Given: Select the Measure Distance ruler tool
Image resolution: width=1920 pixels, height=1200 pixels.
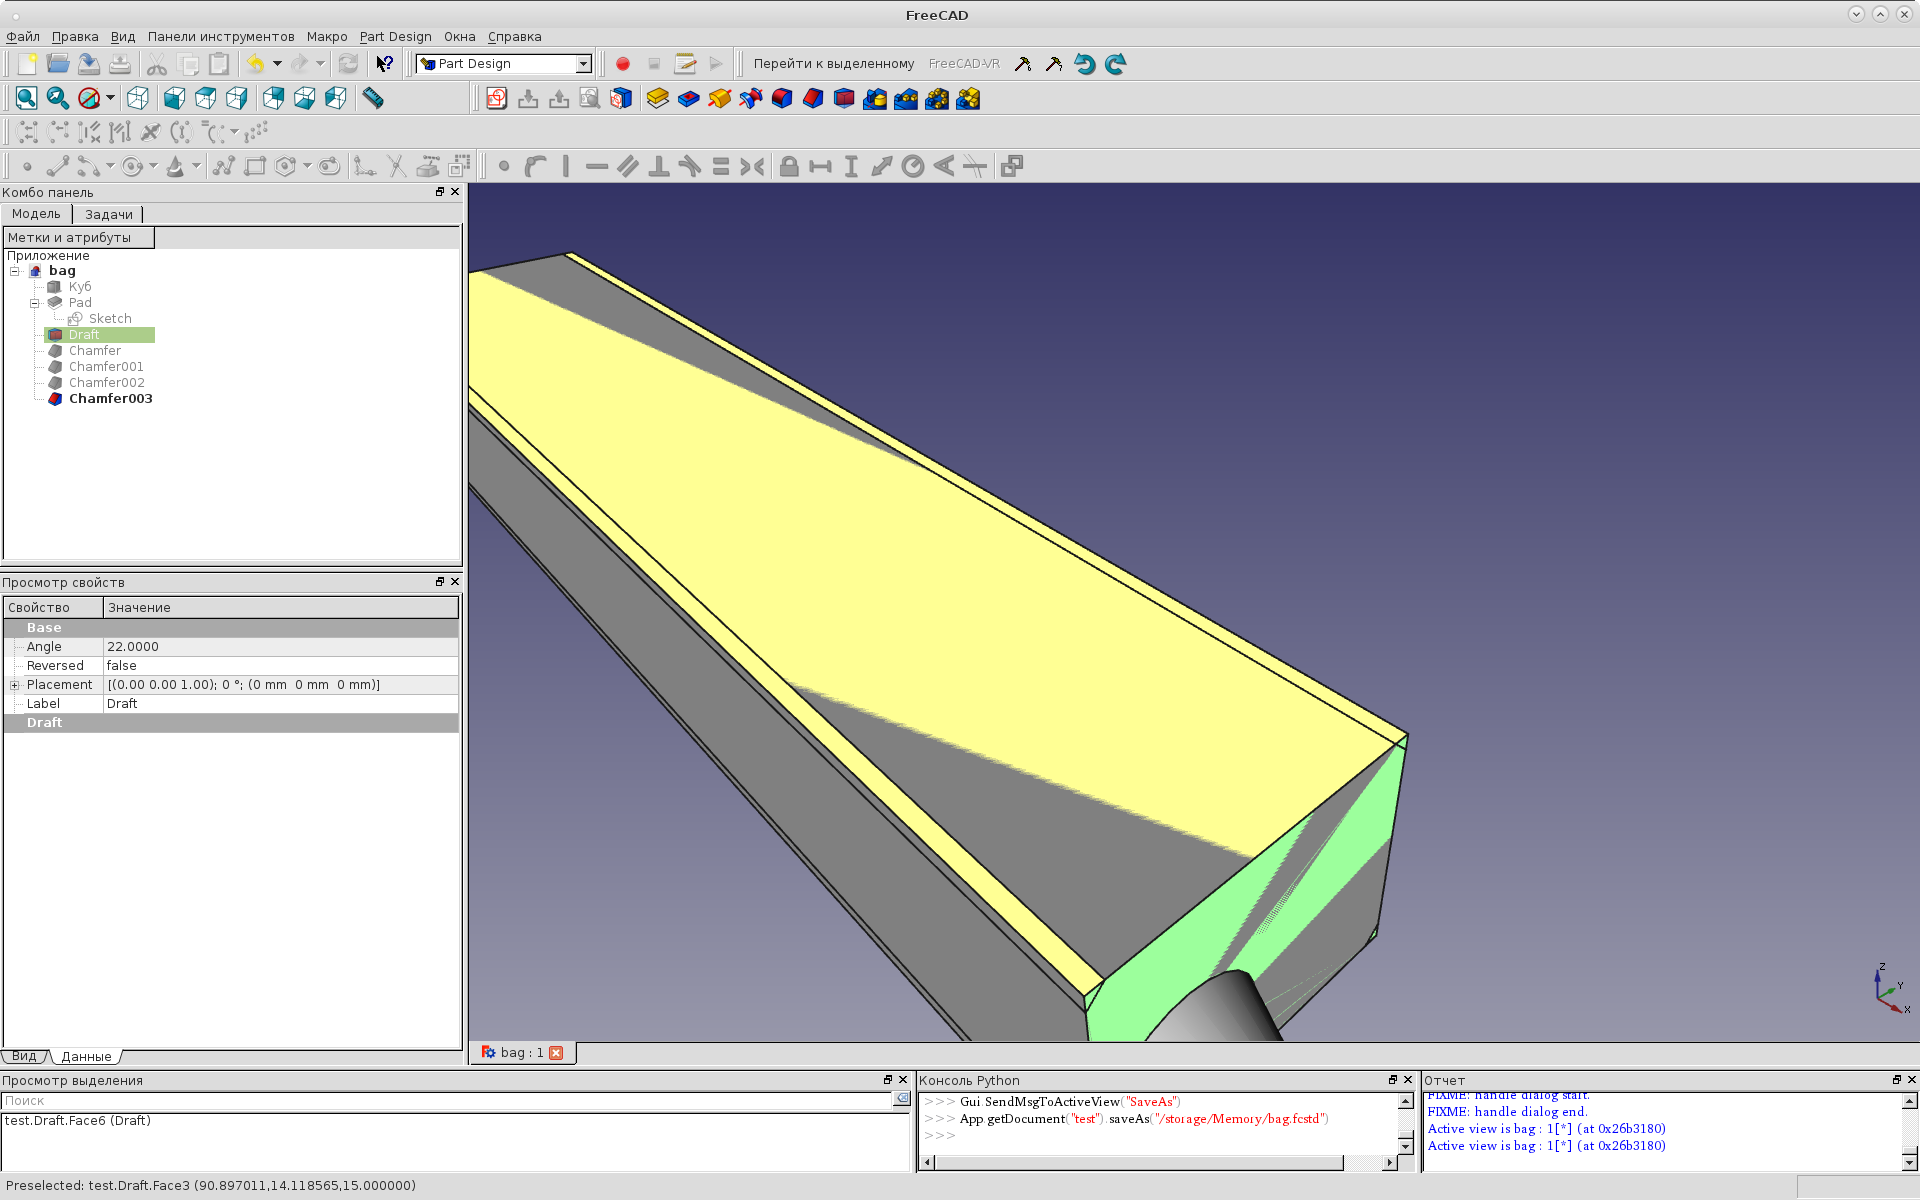Looking at the screenshot, I should [x=373, y=98].
